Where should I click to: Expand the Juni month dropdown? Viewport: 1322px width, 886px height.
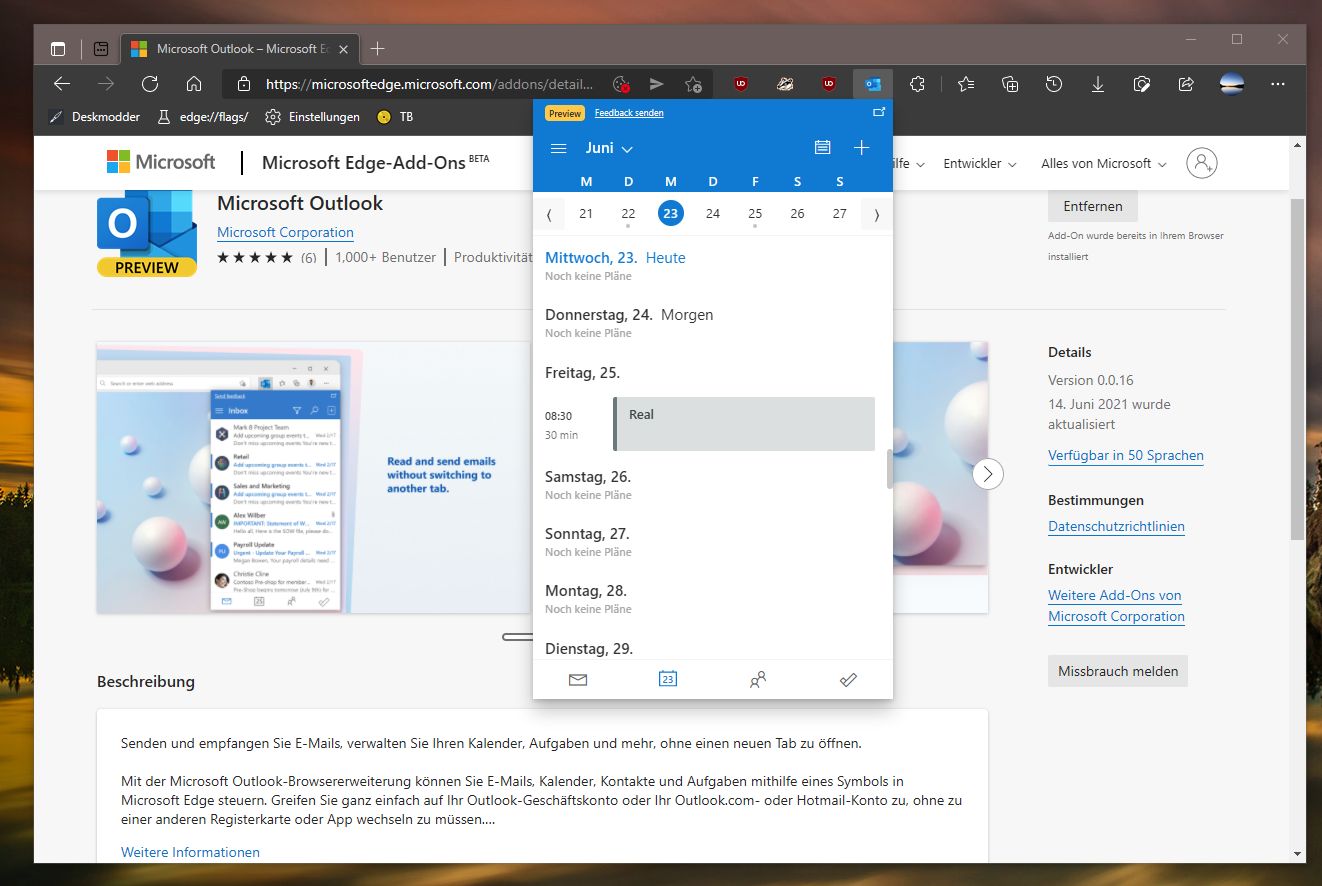tap(609, 148)
